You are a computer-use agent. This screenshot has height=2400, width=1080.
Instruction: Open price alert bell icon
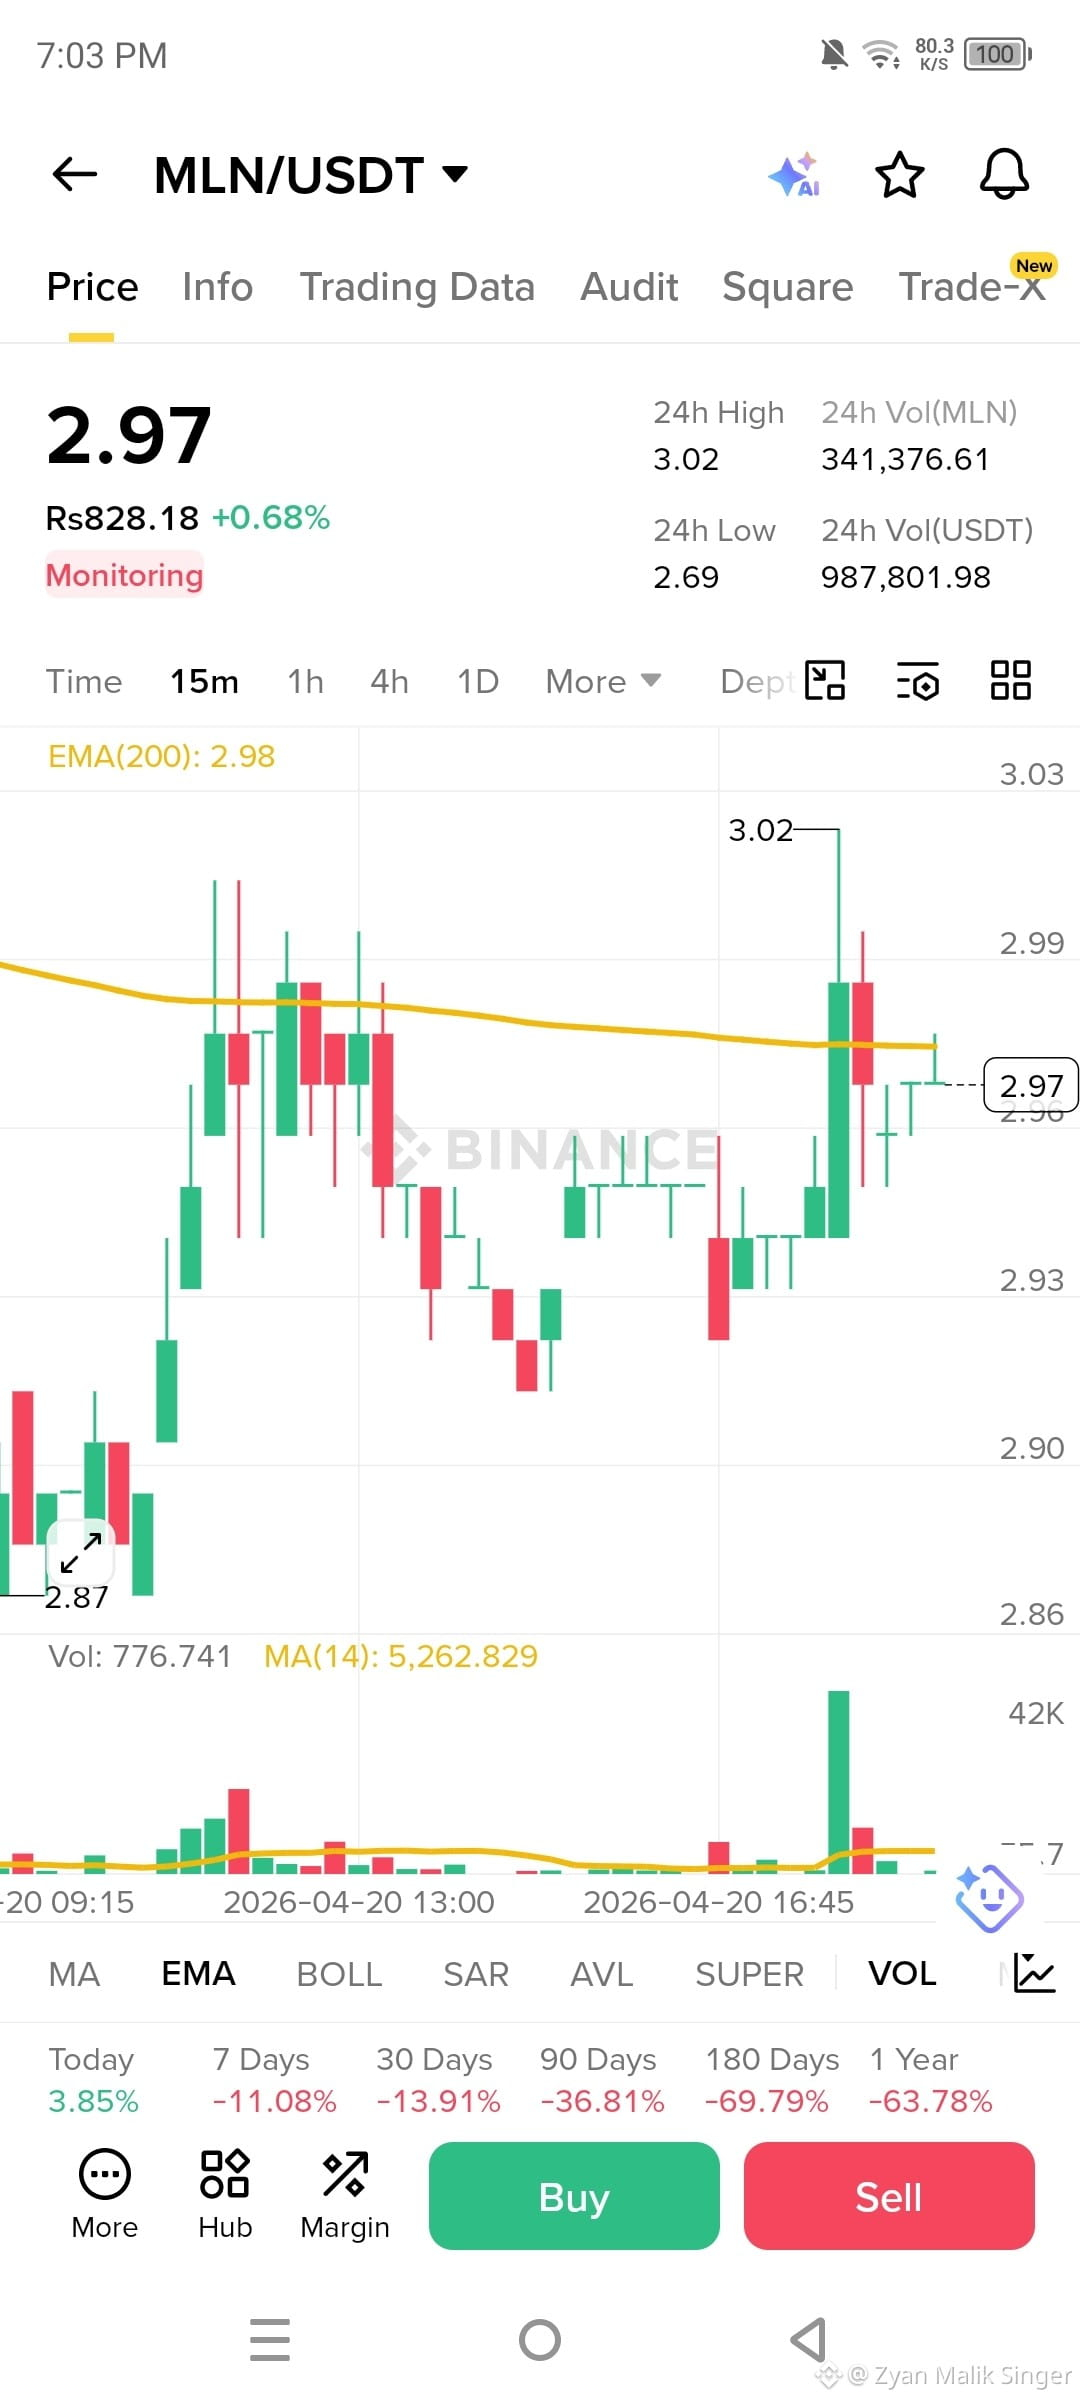[x=1004, y=175]
